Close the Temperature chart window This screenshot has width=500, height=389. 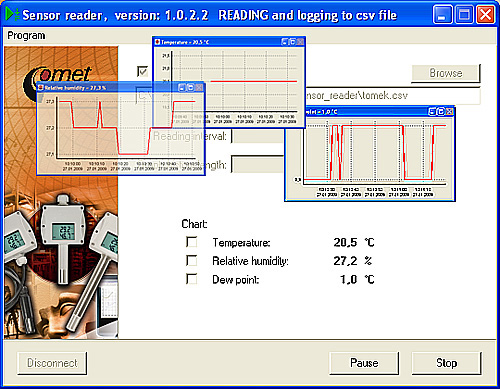coord(300,42)
